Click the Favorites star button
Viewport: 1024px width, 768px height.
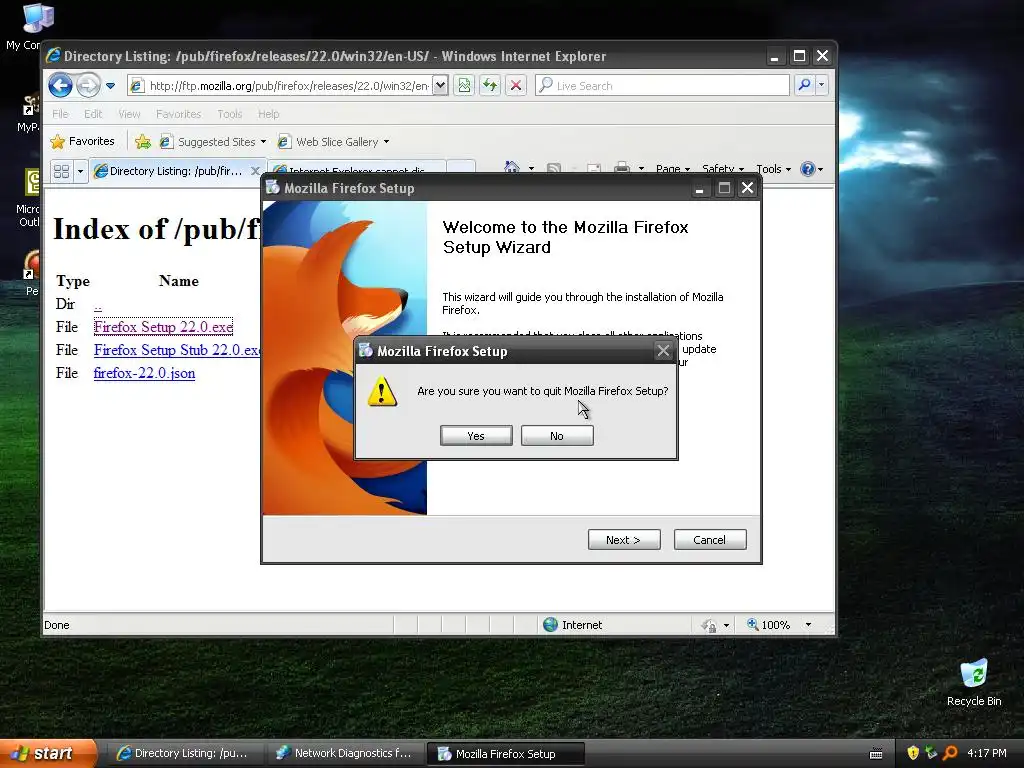(83, 141)
